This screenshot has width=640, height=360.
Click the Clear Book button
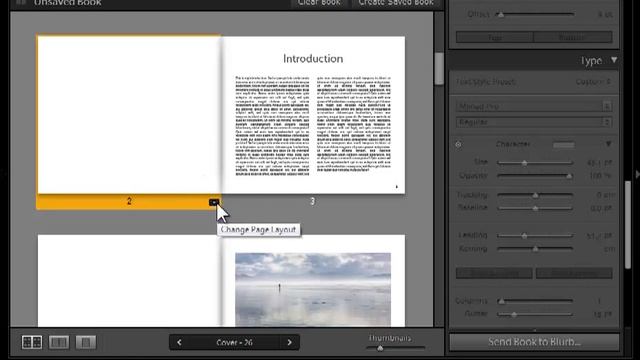(x=320, y=3)
